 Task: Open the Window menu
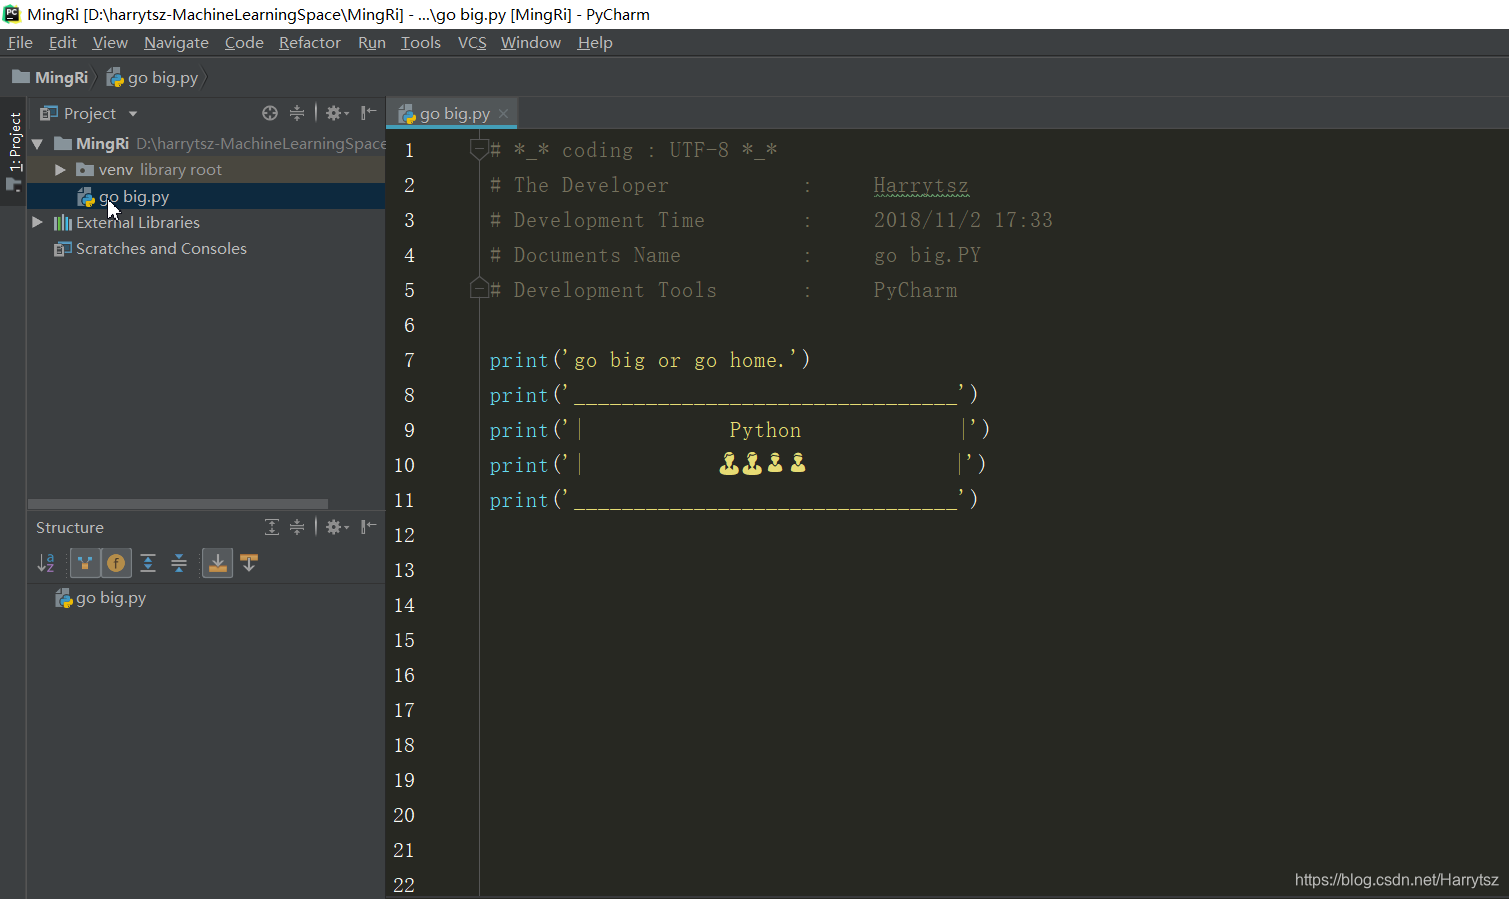click(531, 42)
